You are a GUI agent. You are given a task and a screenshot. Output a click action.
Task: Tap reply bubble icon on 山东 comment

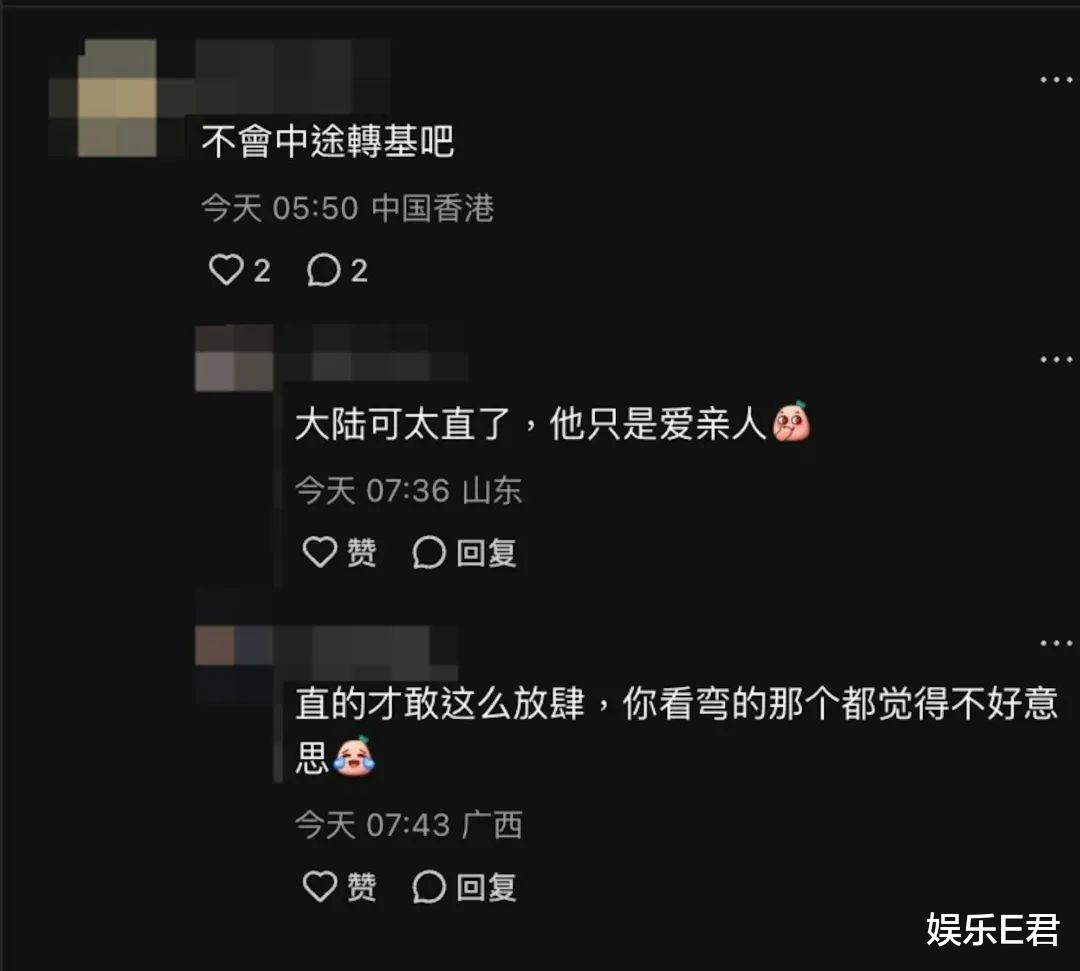click(428, 552)
